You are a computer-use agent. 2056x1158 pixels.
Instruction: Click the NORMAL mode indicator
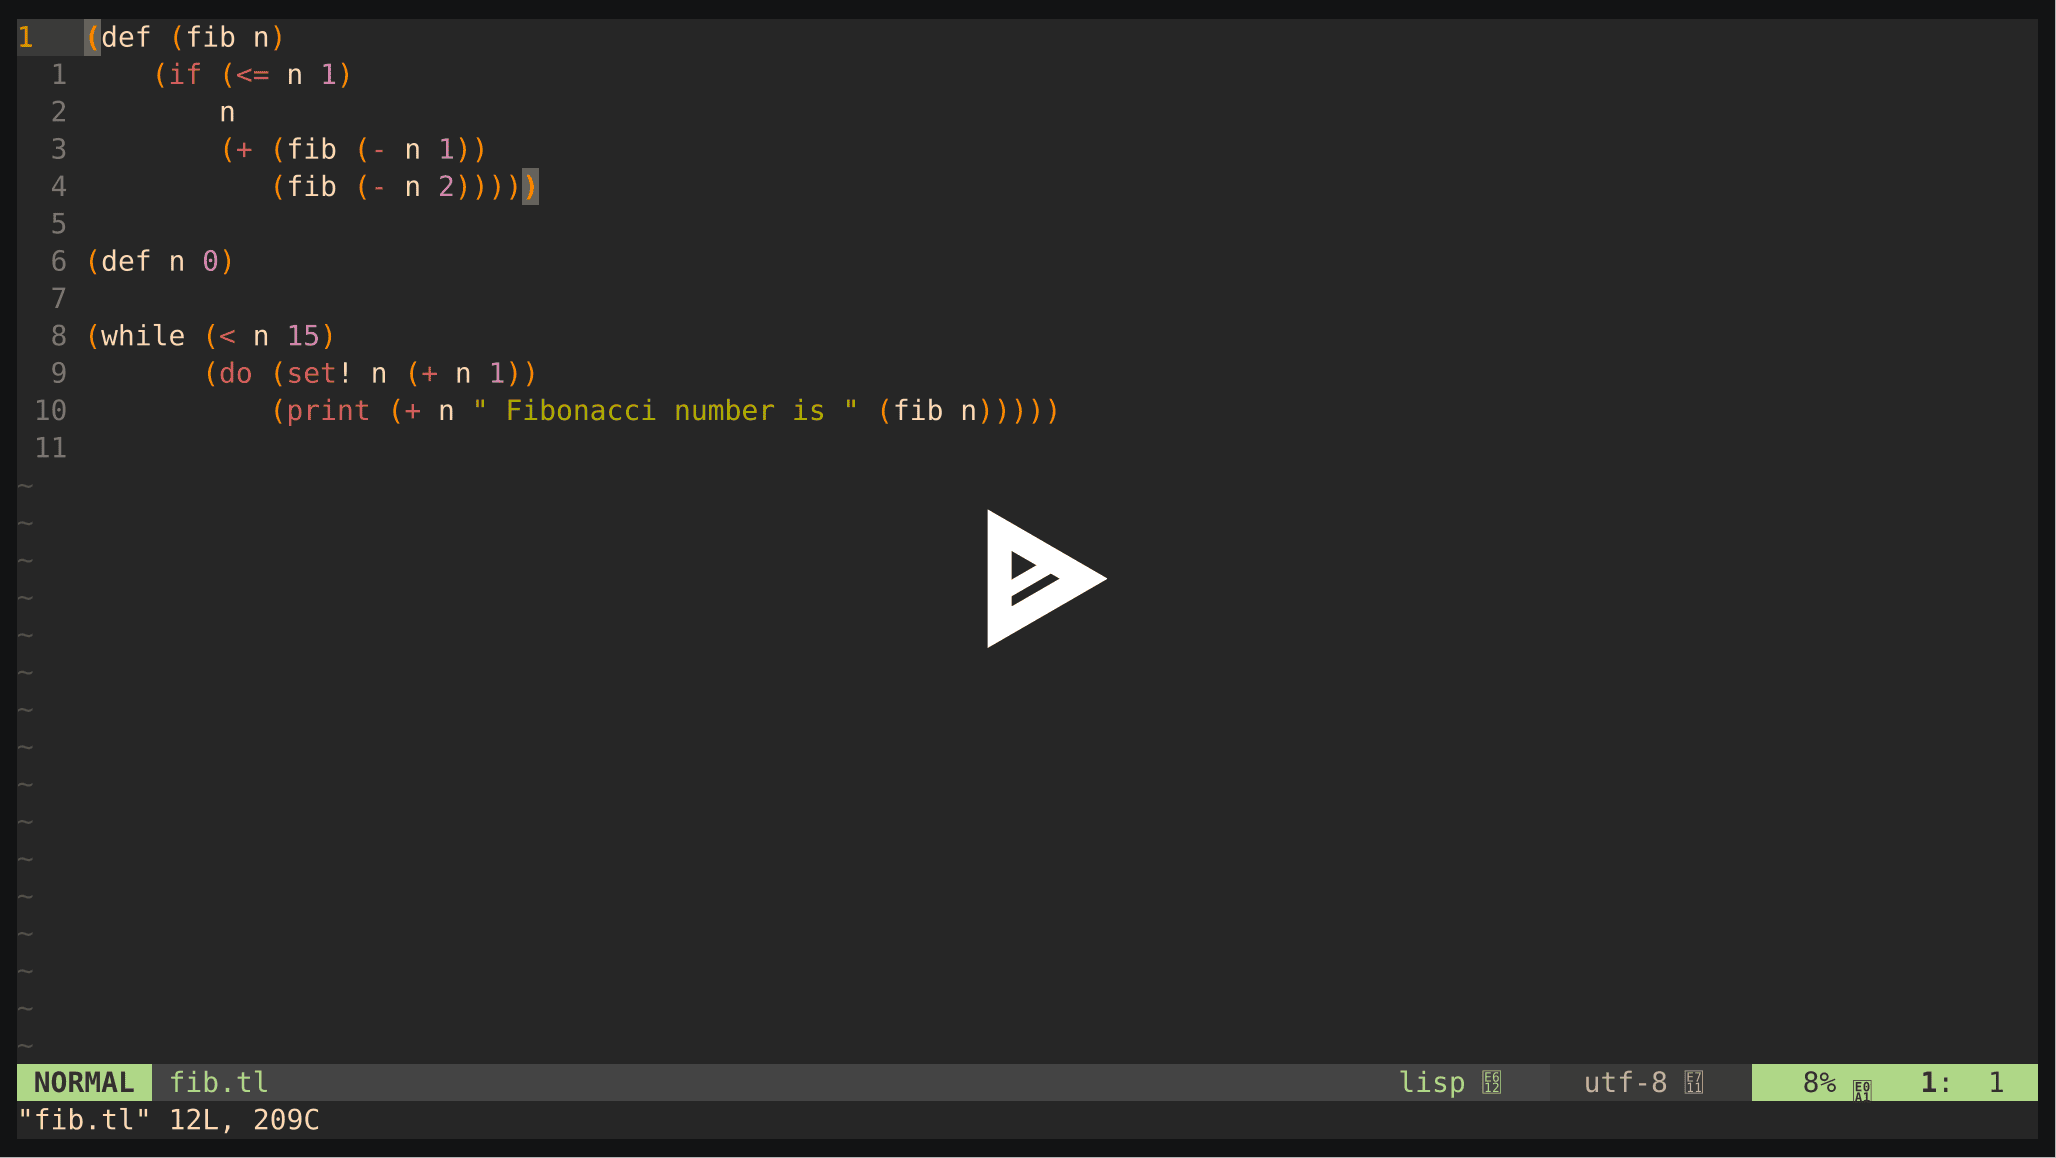click(x=84, y=1082)
